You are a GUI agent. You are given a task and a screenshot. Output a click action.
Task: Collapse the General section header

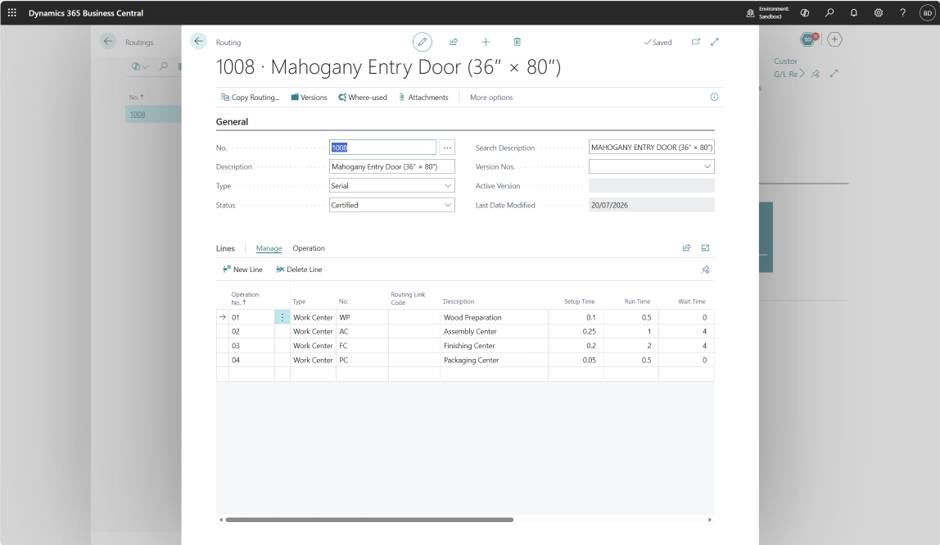point(232,122)
